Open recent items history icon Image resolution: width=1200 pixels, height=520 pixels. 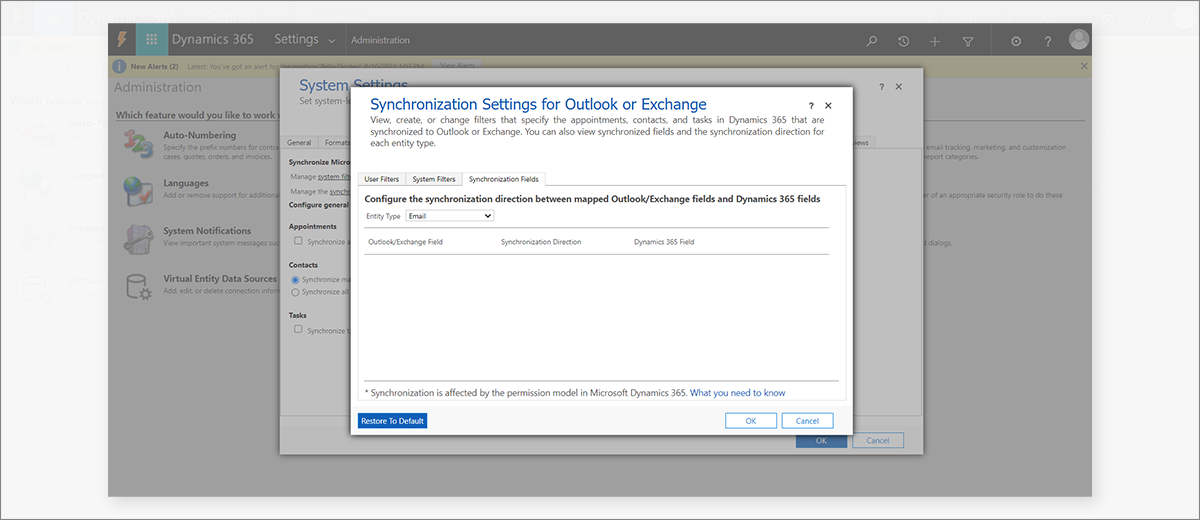tap(904, 41)
